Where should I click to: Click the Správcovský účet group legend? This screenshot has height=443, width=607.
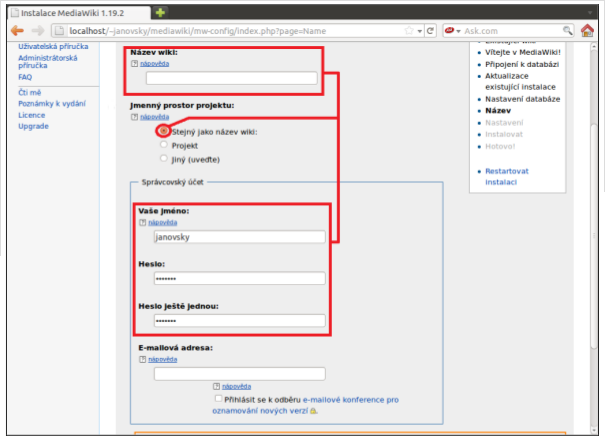(x=172, y=182)
